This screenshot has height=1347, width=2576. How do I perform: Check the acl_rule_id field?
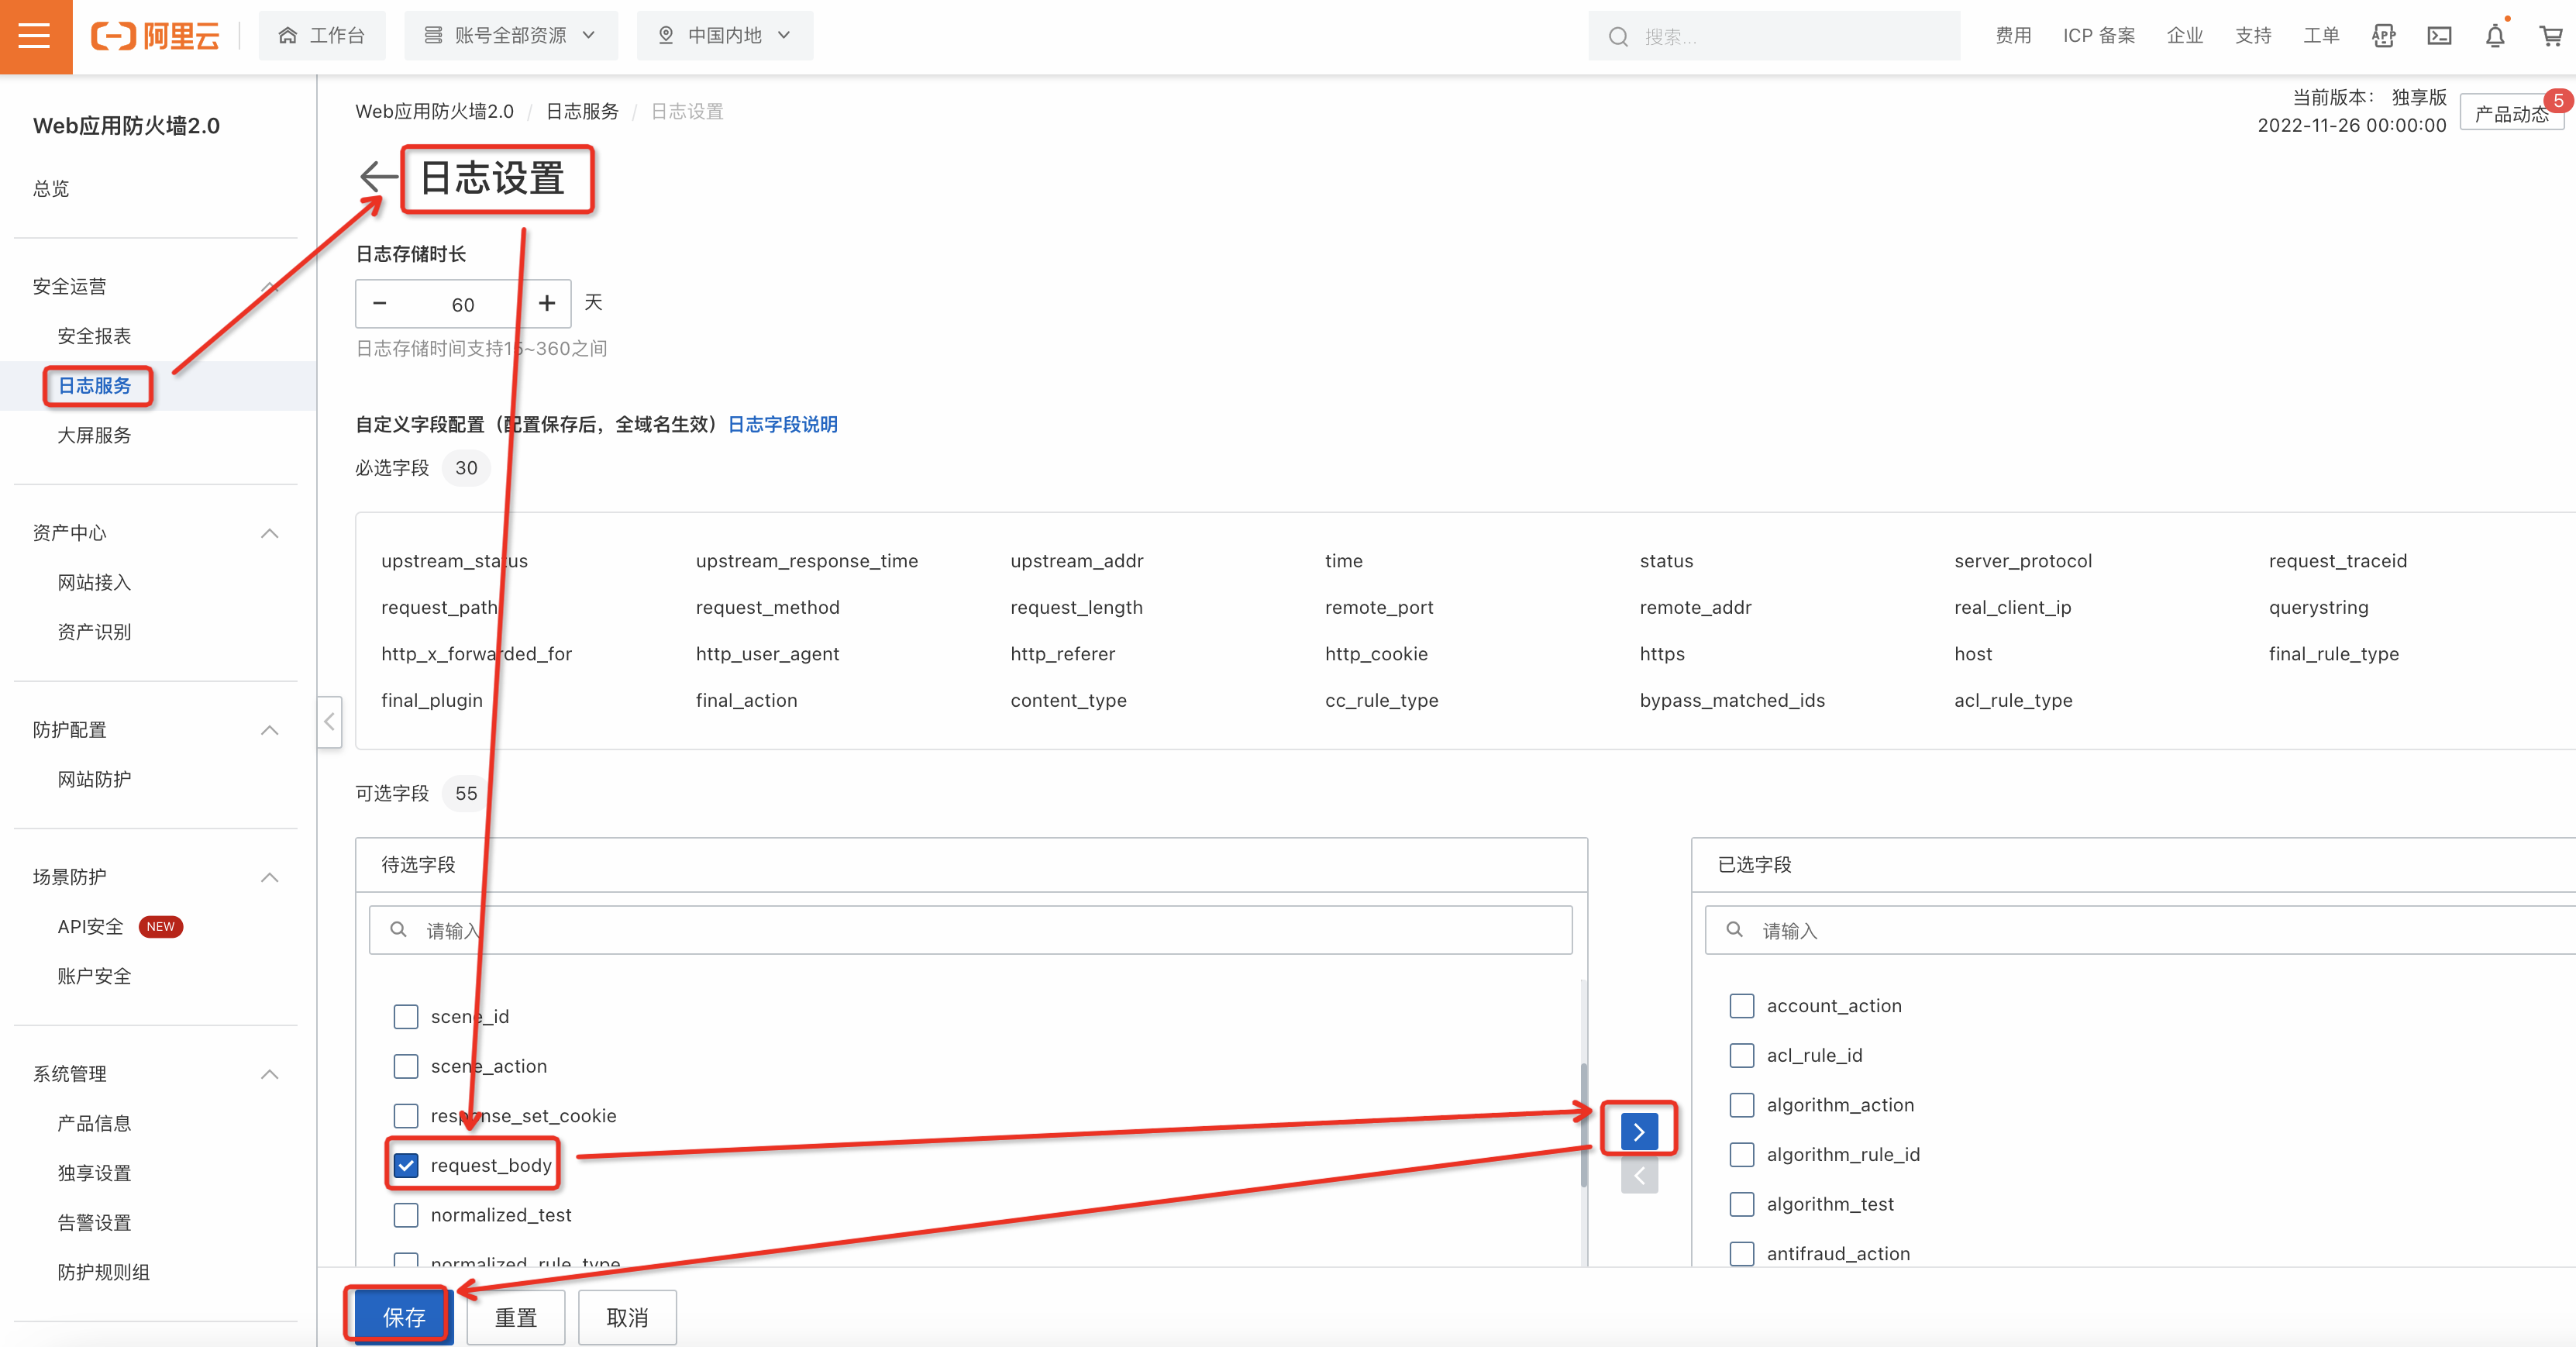point(1741,1055)
